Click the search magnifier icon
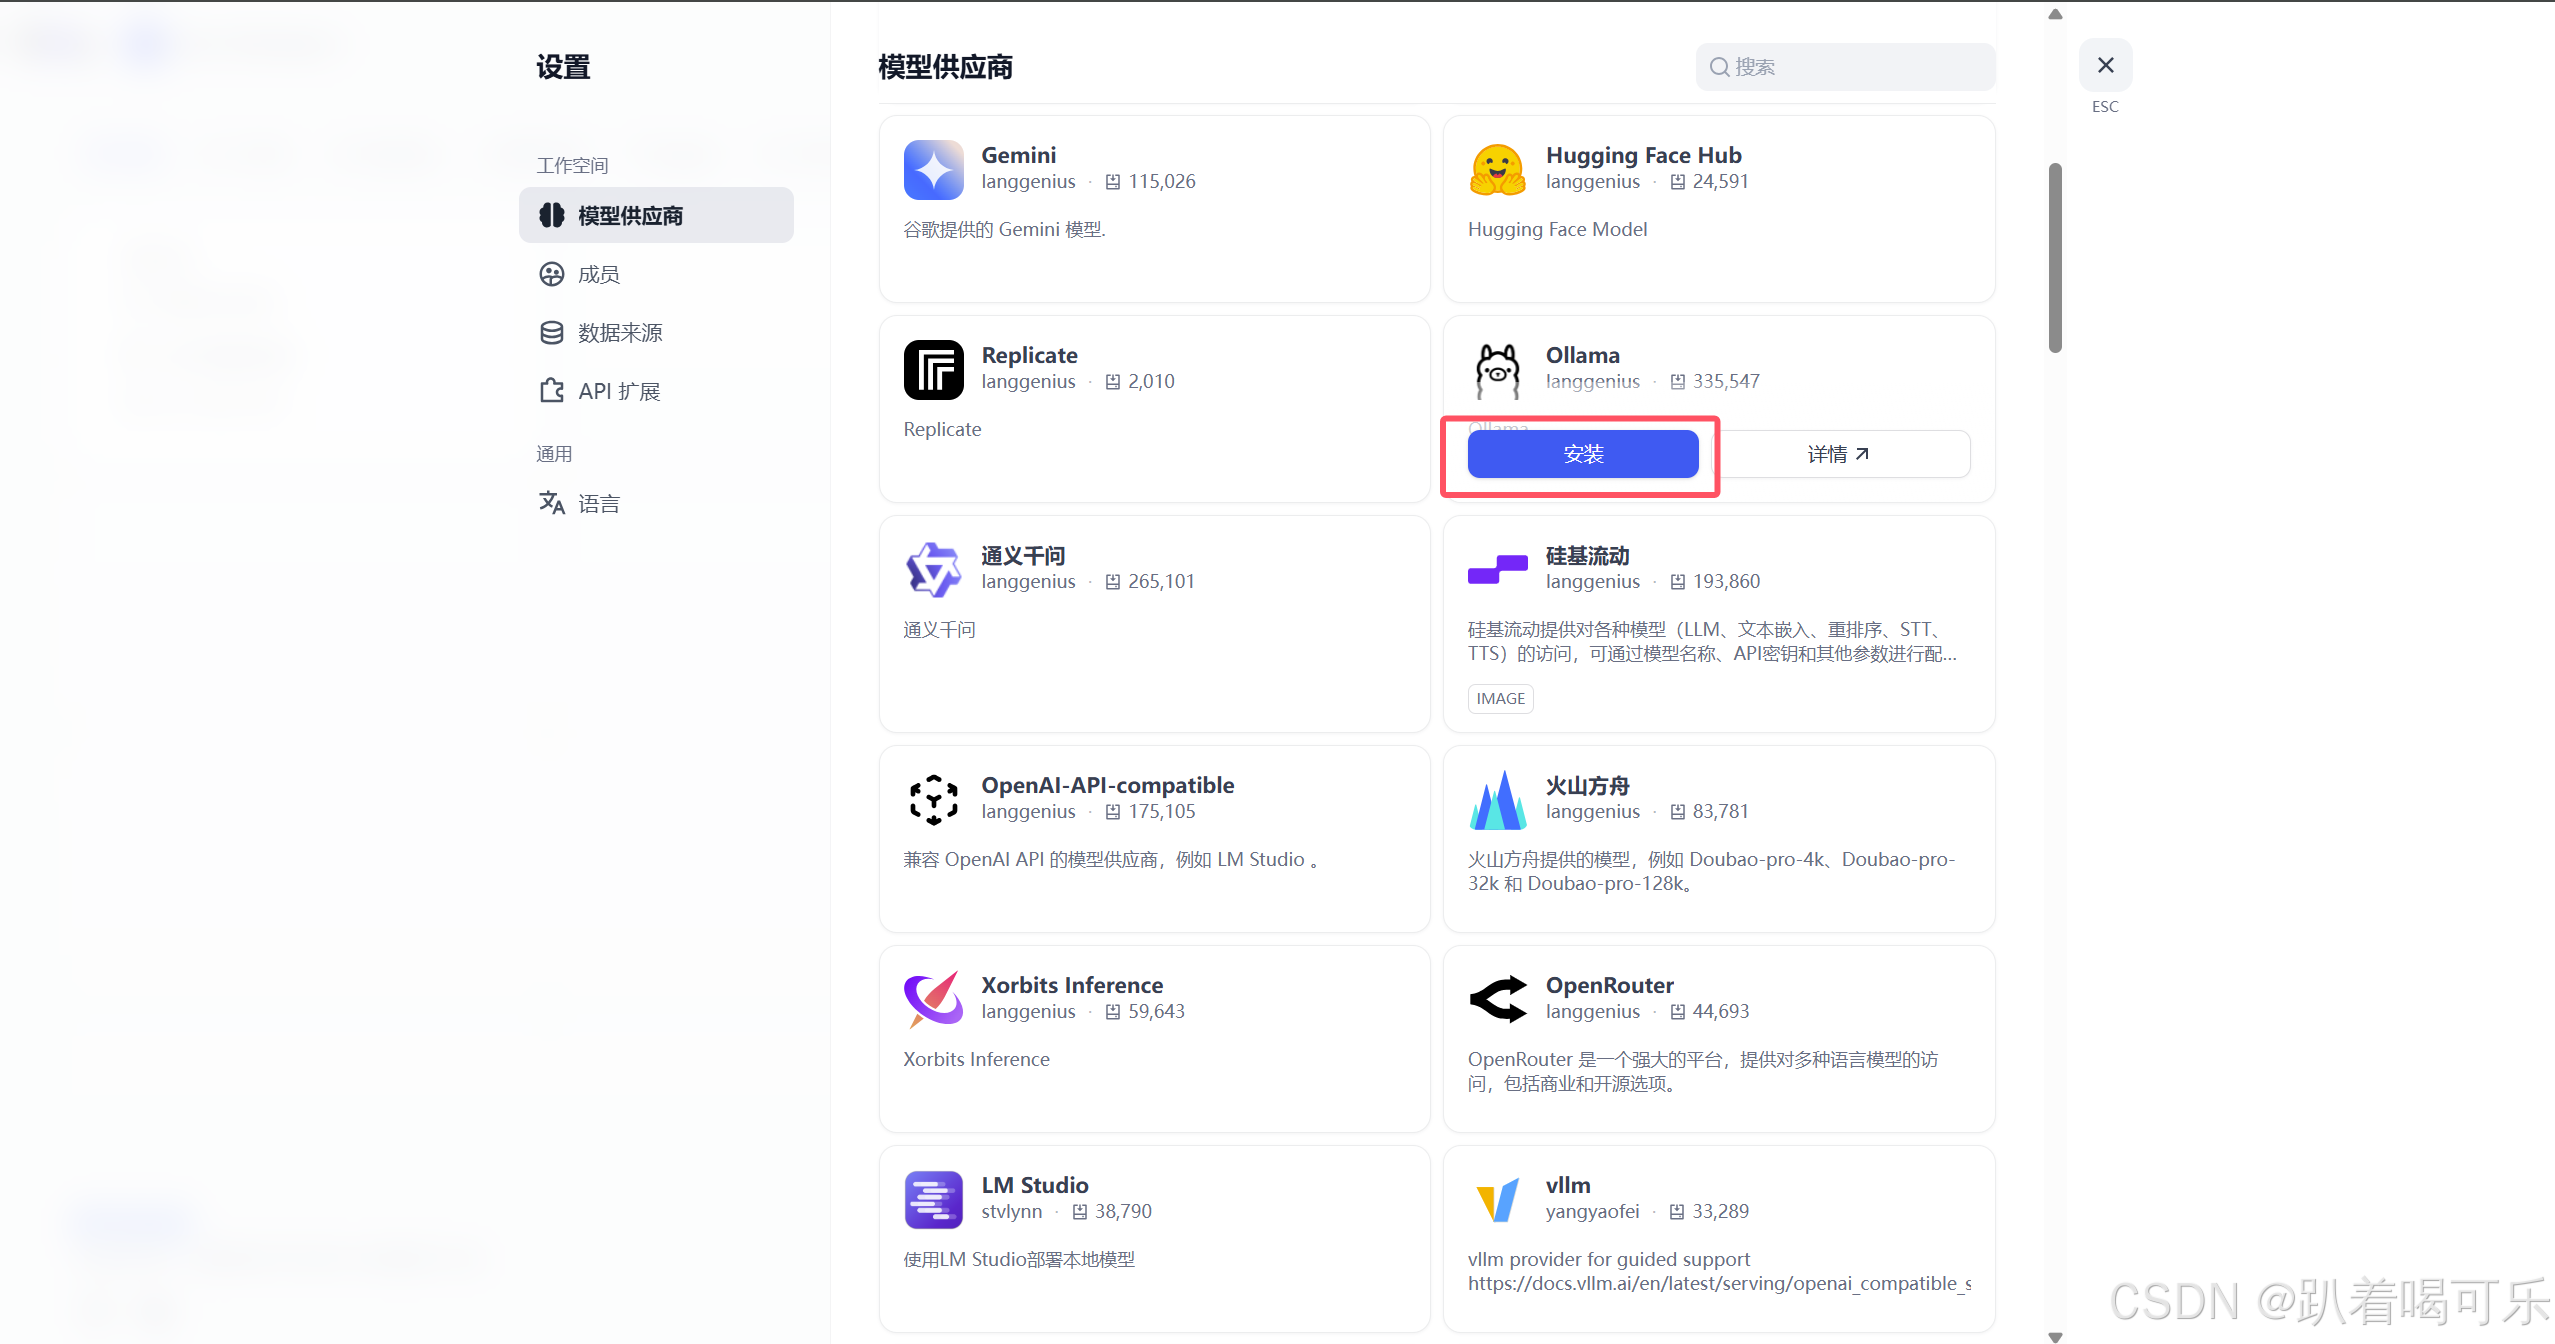The width and height of the screenshot is (2555, 1344). 1719,67
